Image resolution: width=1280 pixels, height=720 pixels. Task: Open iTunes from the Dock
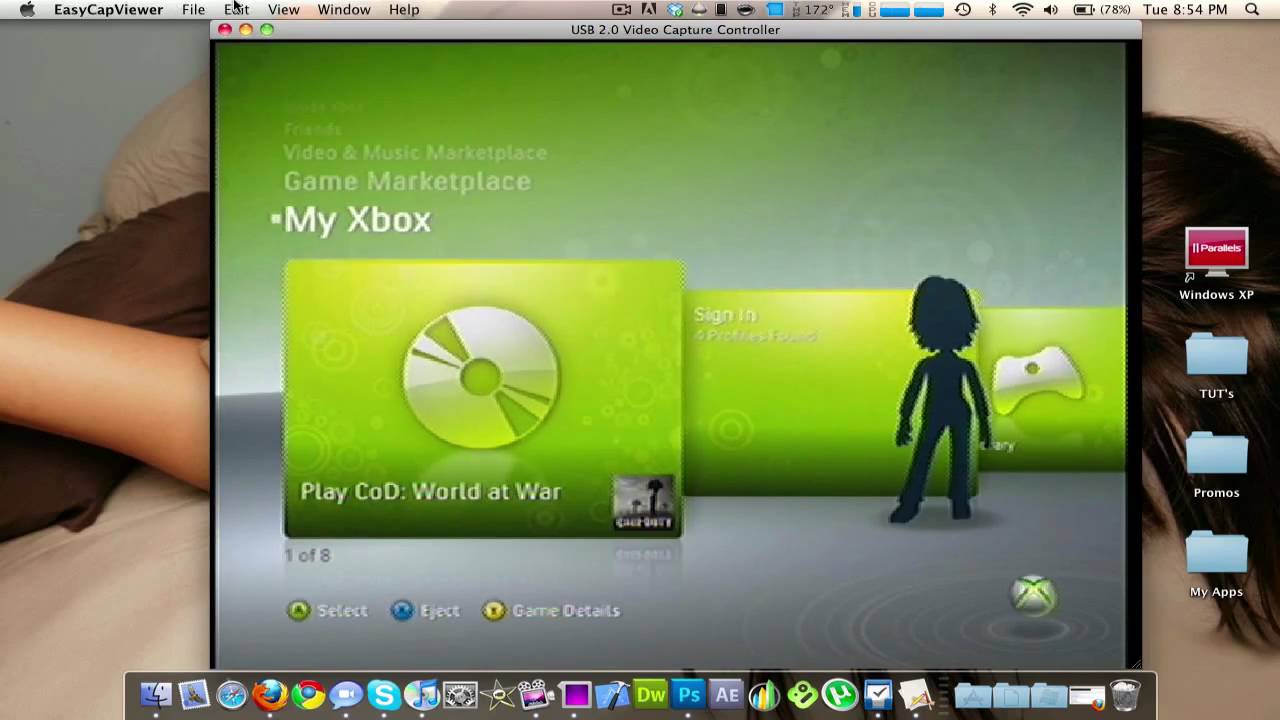[422, 693]
